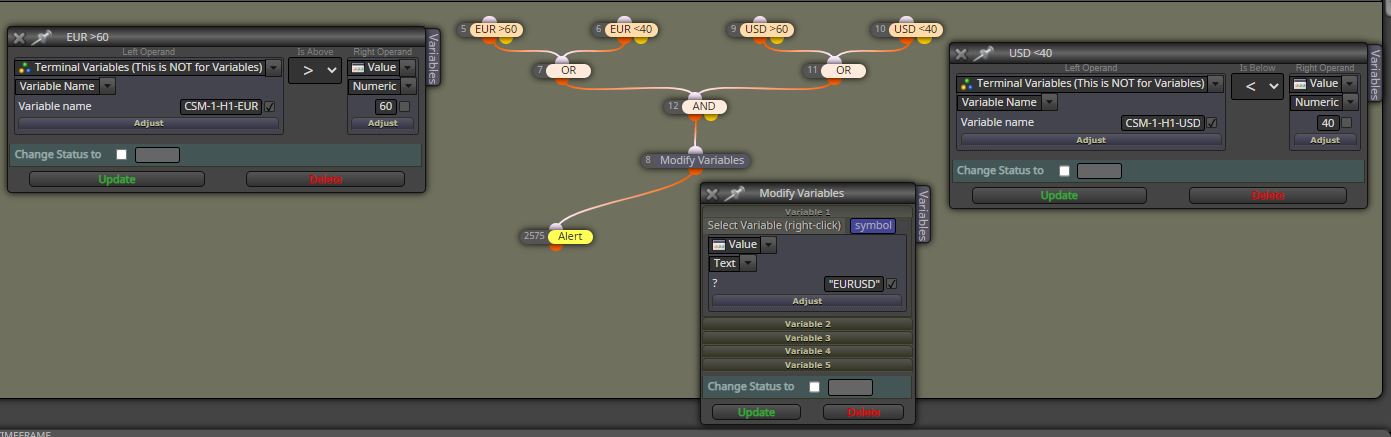Open Variables side tab of Modify Variables panel
The height and width of the screenshot is (437, 1391).
(923, 214)
